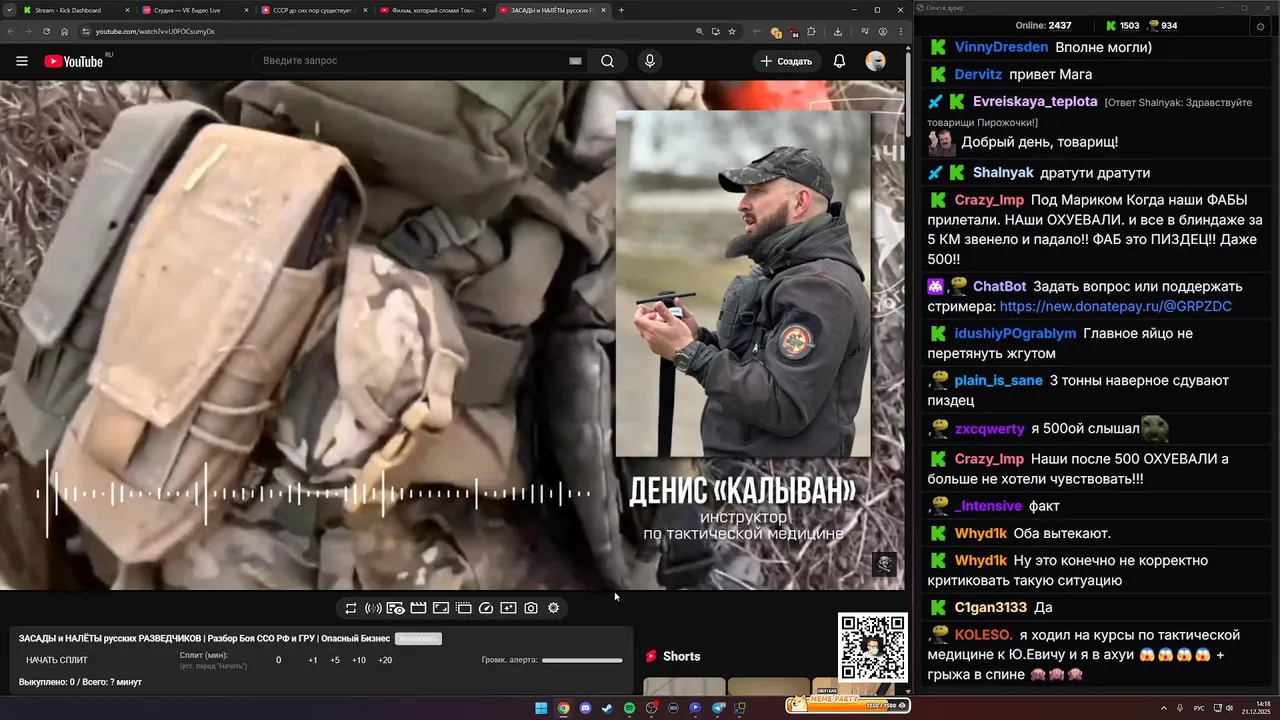1280x720 pixels.
Task: Open the donatepay.ru link in chat
Action: tap(1115, 307)
